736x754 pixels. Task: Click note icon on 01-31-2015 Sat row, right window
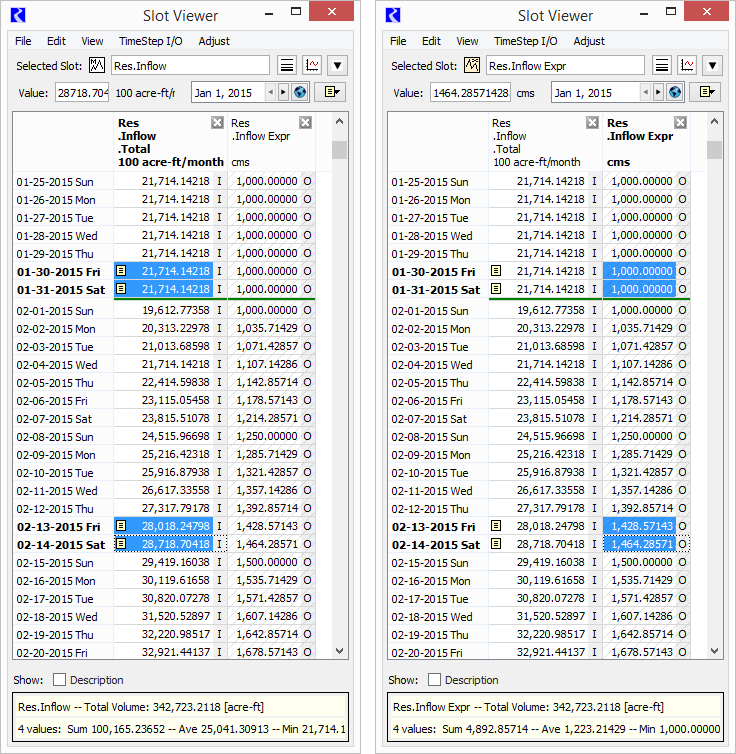click(x=496, y=289)
